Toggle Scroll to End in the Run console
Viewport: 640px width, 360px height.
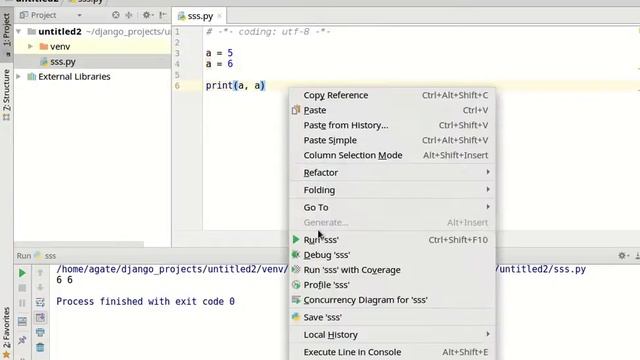(x=40, y=318)
